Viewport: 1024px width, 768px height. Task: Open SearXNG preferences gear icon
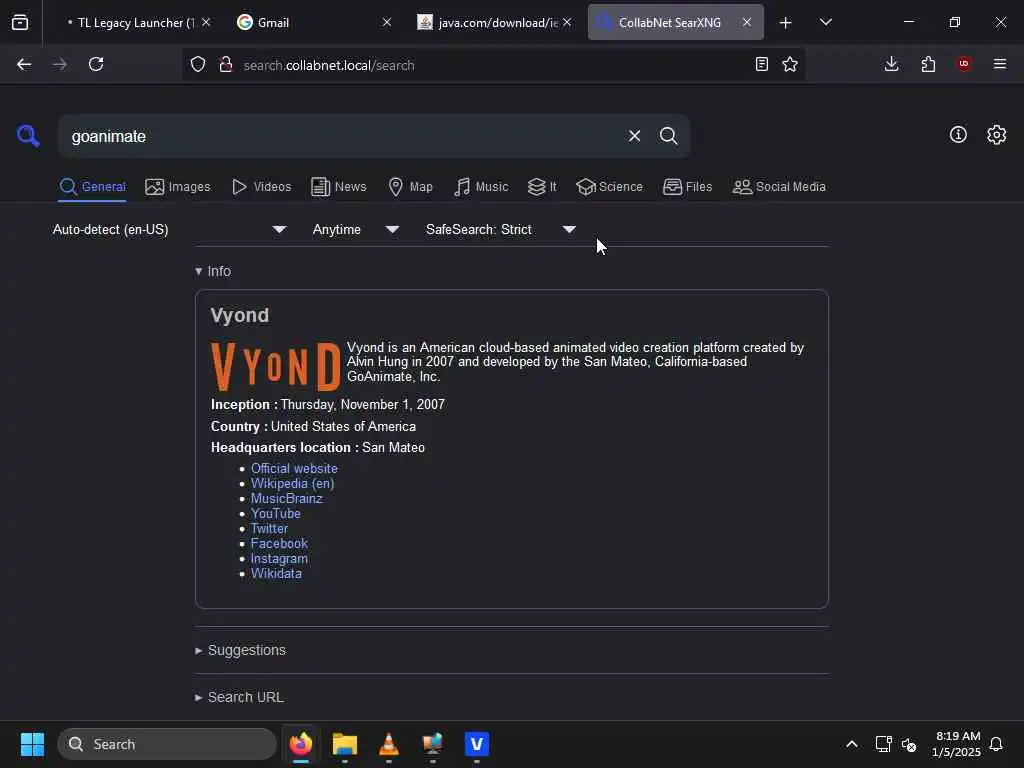[x=997, y=135]
